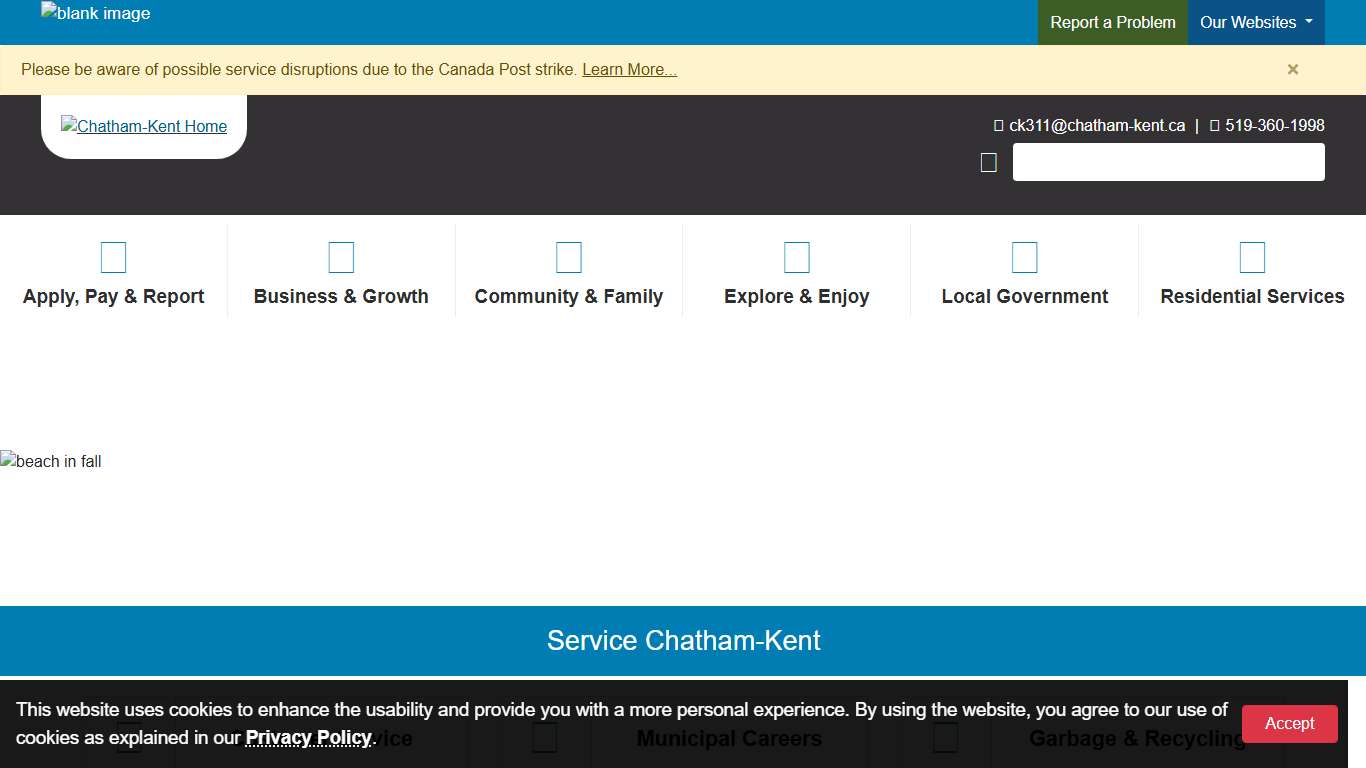Click inside the search input field

(1168, 161)
